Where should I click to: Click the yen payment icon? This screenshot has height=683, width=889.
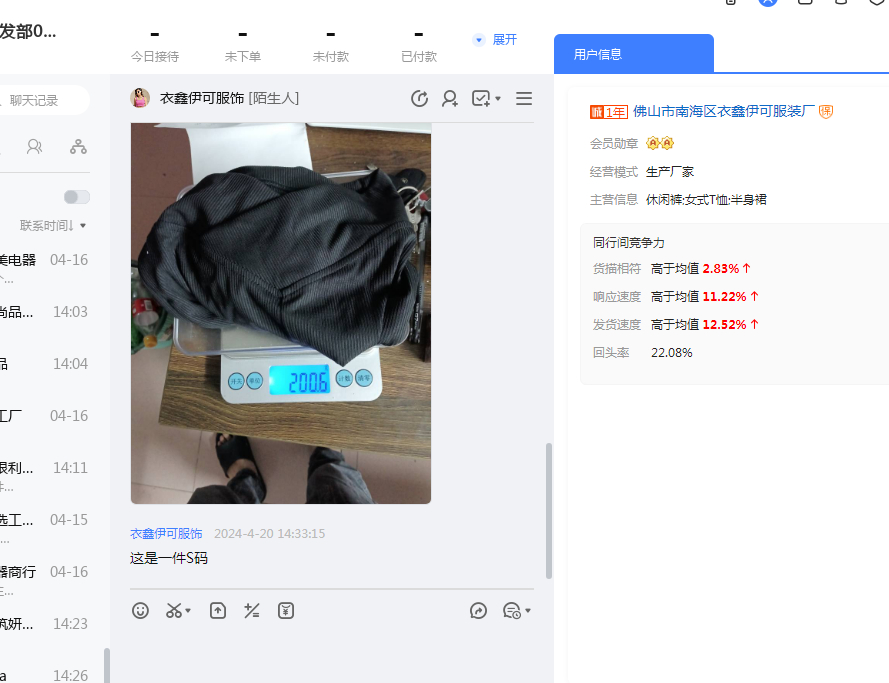pos(286,610)
